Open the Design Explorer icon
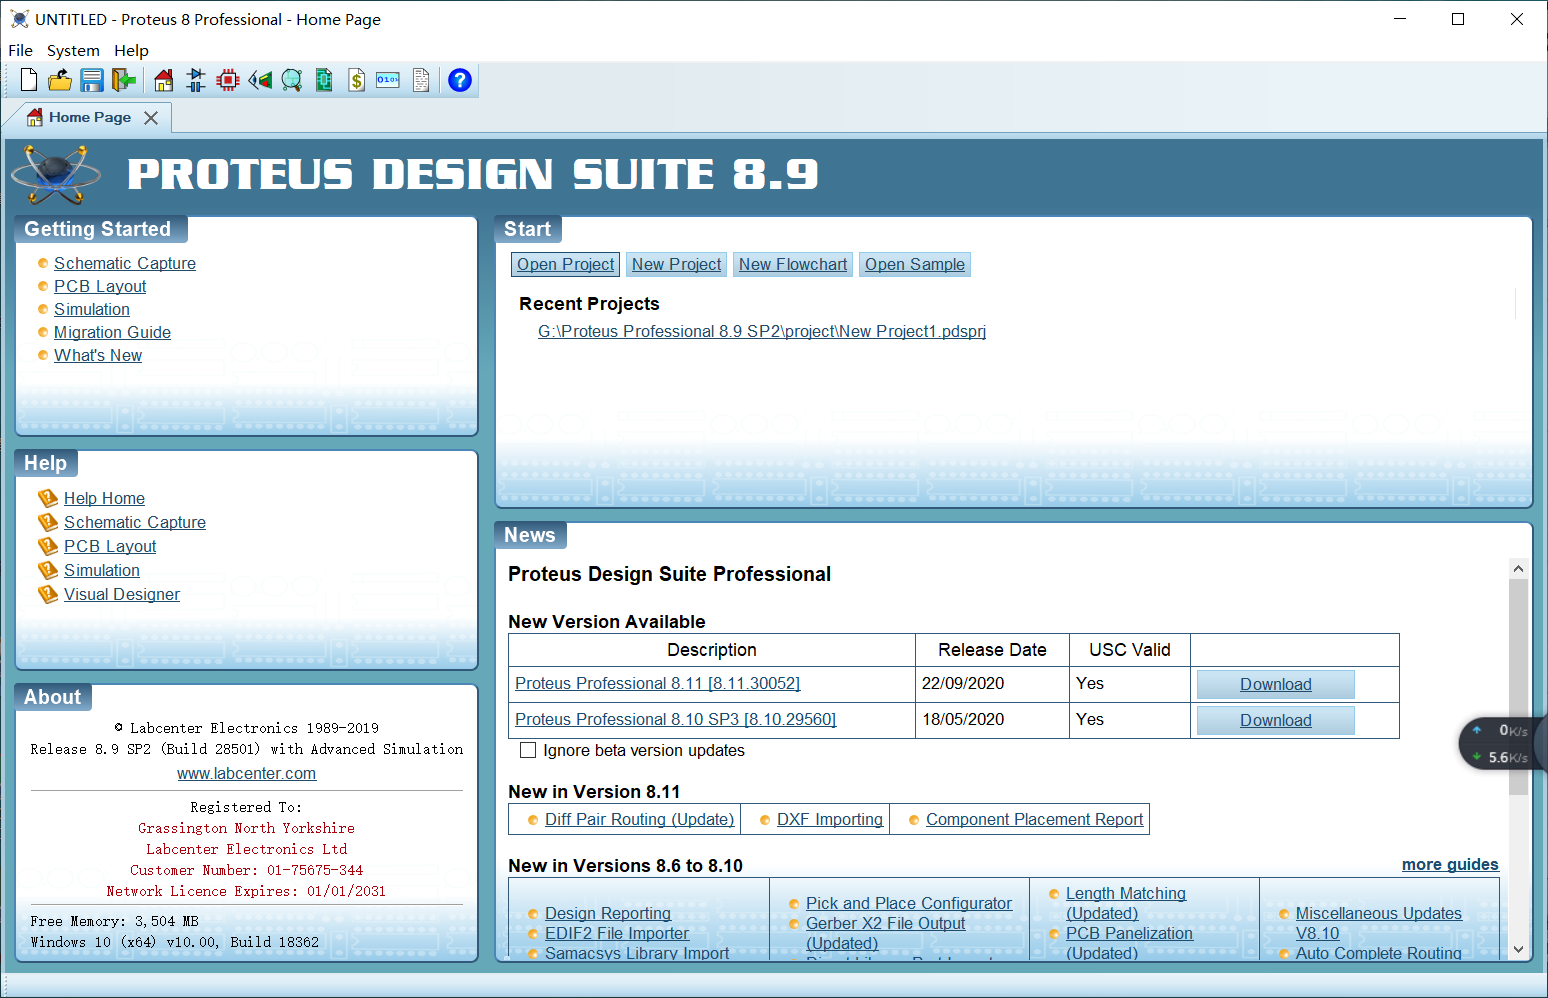 324,80
